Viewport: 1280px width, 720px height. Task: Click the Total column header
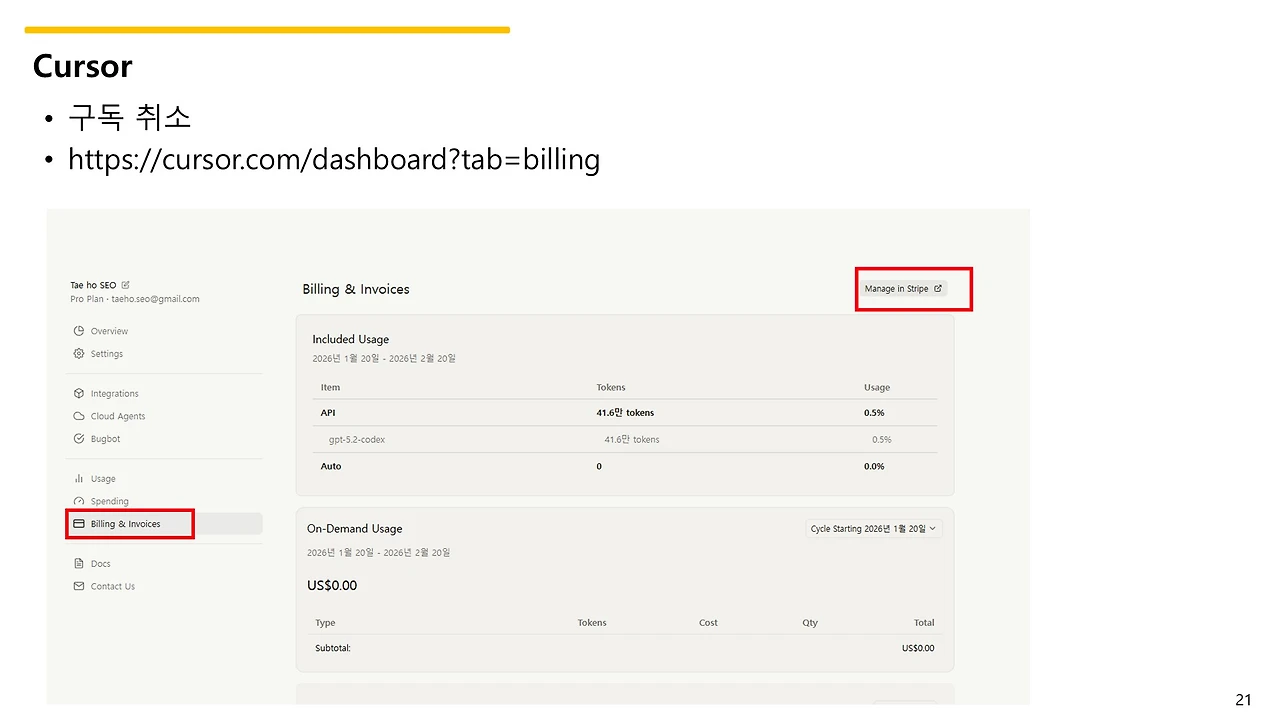click(924, 623)
